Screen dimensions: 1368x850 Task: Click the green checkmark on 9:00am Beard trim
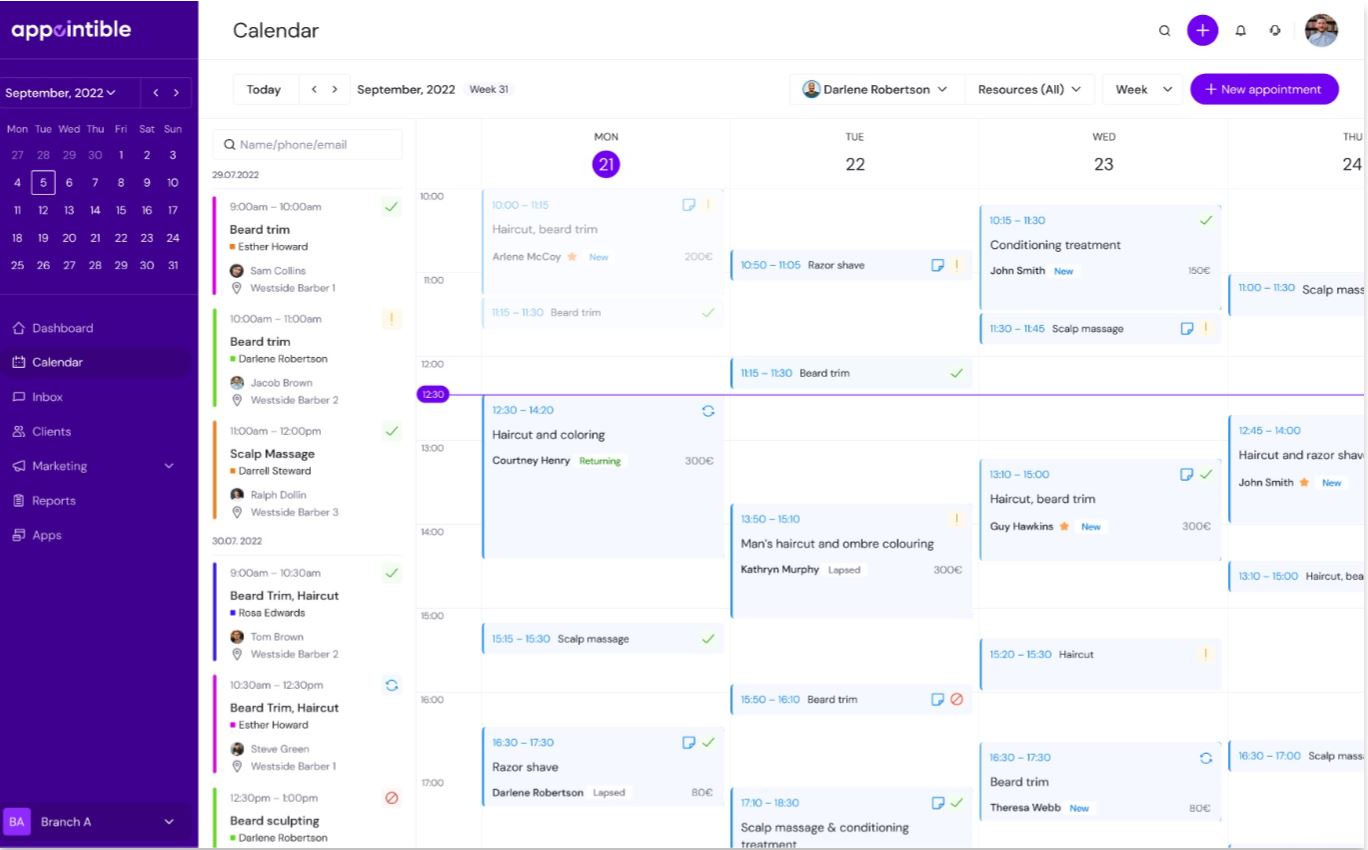tap(391, 208)
